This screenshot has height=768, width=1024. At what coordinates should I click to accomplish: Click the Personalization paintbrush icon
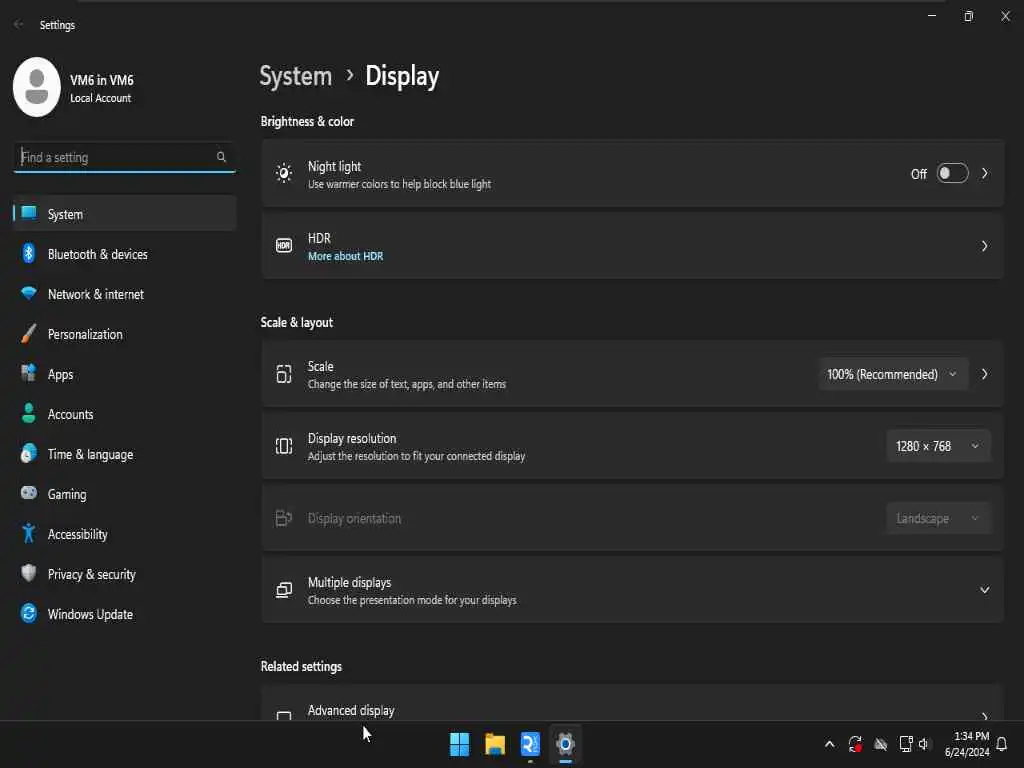pyautogui.click(x=29, y=334)
